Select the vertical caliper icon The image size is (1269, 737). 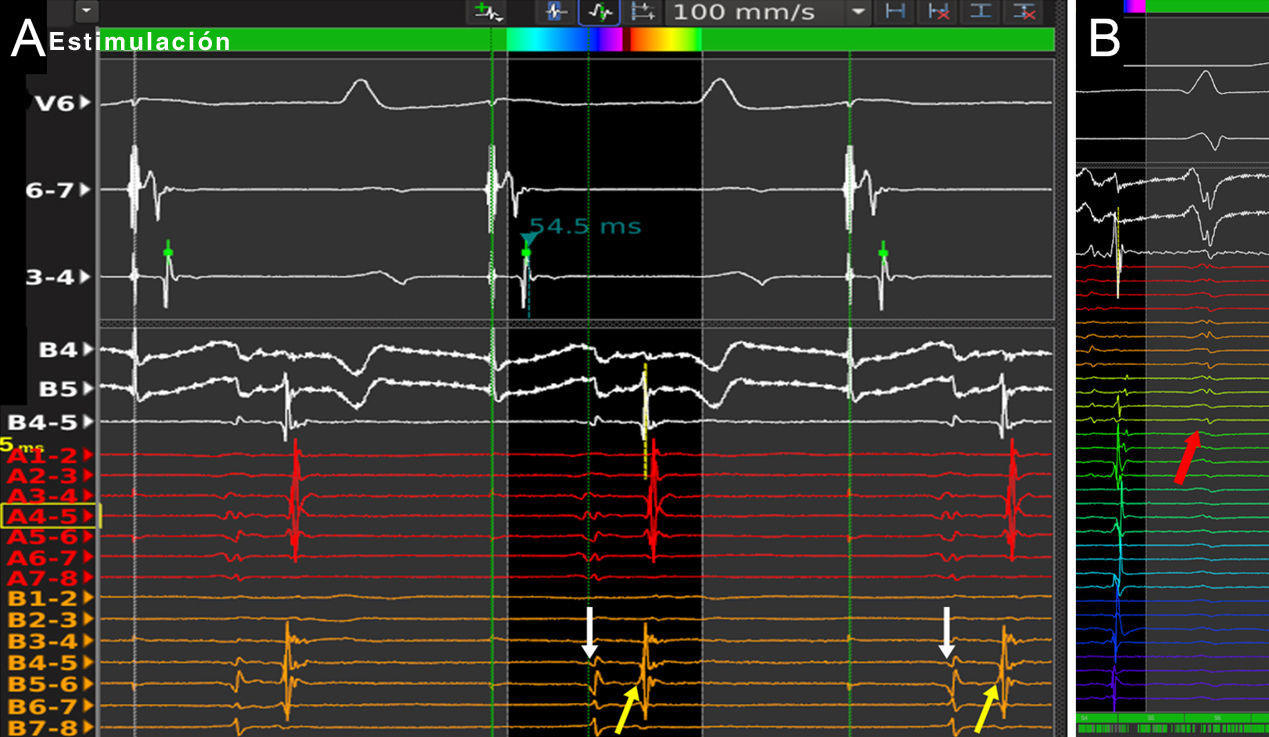pos(981,12)
